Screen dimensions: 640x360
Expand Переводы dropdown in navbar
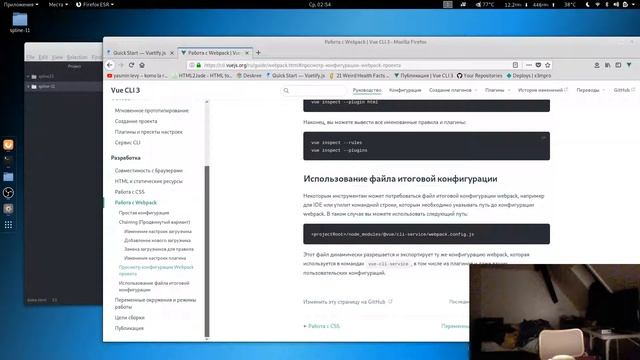[x=590, y=90]
